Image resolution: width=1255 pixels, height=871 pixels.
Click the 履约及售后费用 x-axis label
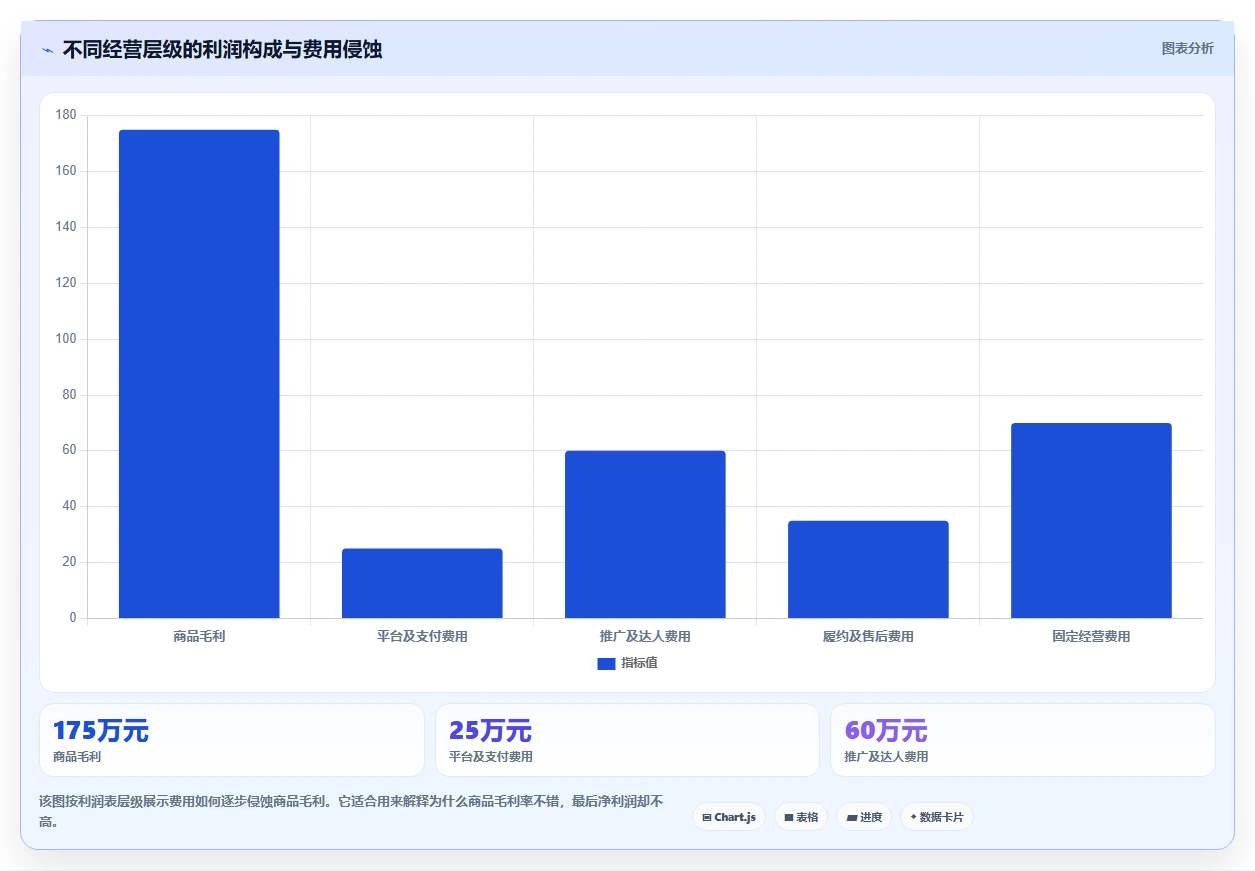click(x=868, y=637)
